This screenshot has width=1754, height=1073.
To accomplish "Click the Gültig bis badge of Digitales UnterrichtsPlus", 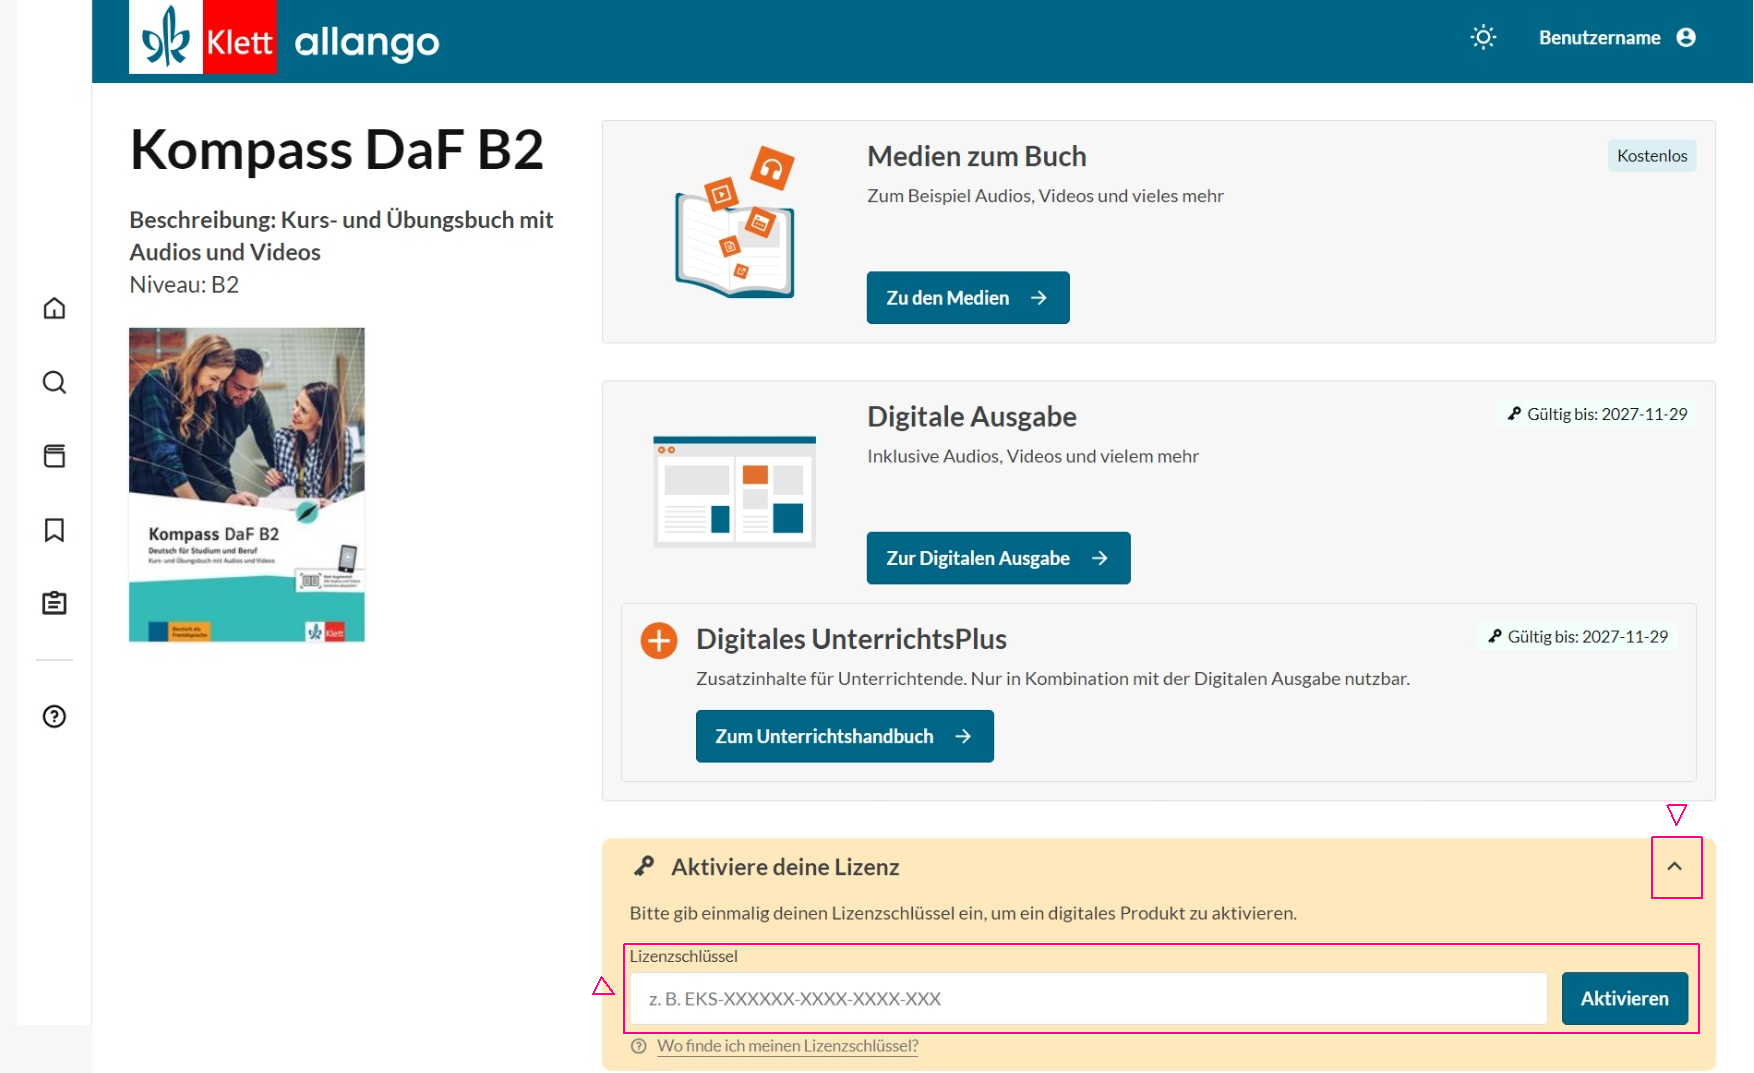I will [x=1578, y=637].
